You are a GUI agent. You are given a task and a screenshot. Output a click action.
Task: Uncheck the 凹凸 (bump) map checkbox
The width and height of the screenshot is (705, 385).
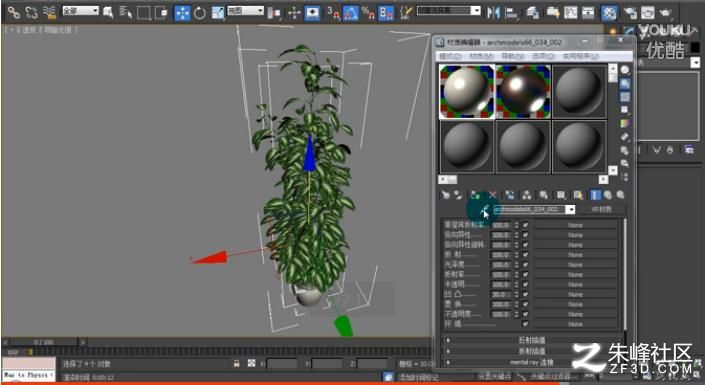point(525,294)
